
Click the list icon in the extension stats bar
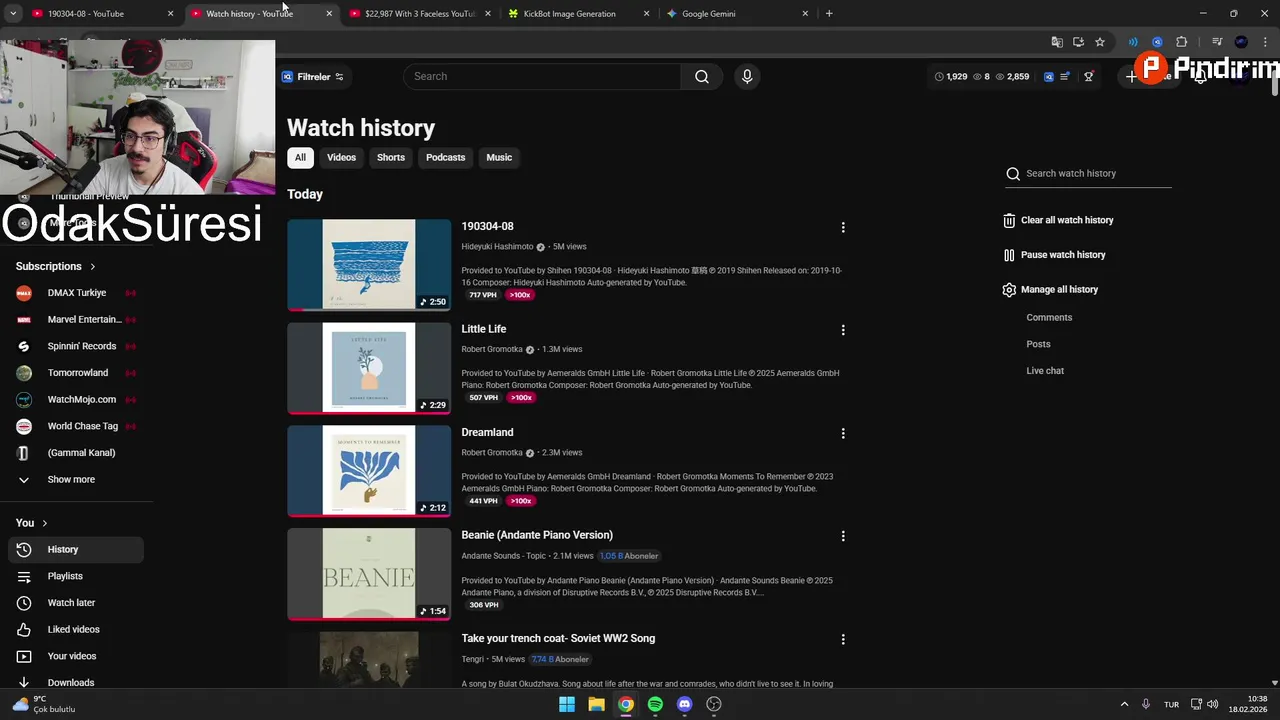[1065, 77]
